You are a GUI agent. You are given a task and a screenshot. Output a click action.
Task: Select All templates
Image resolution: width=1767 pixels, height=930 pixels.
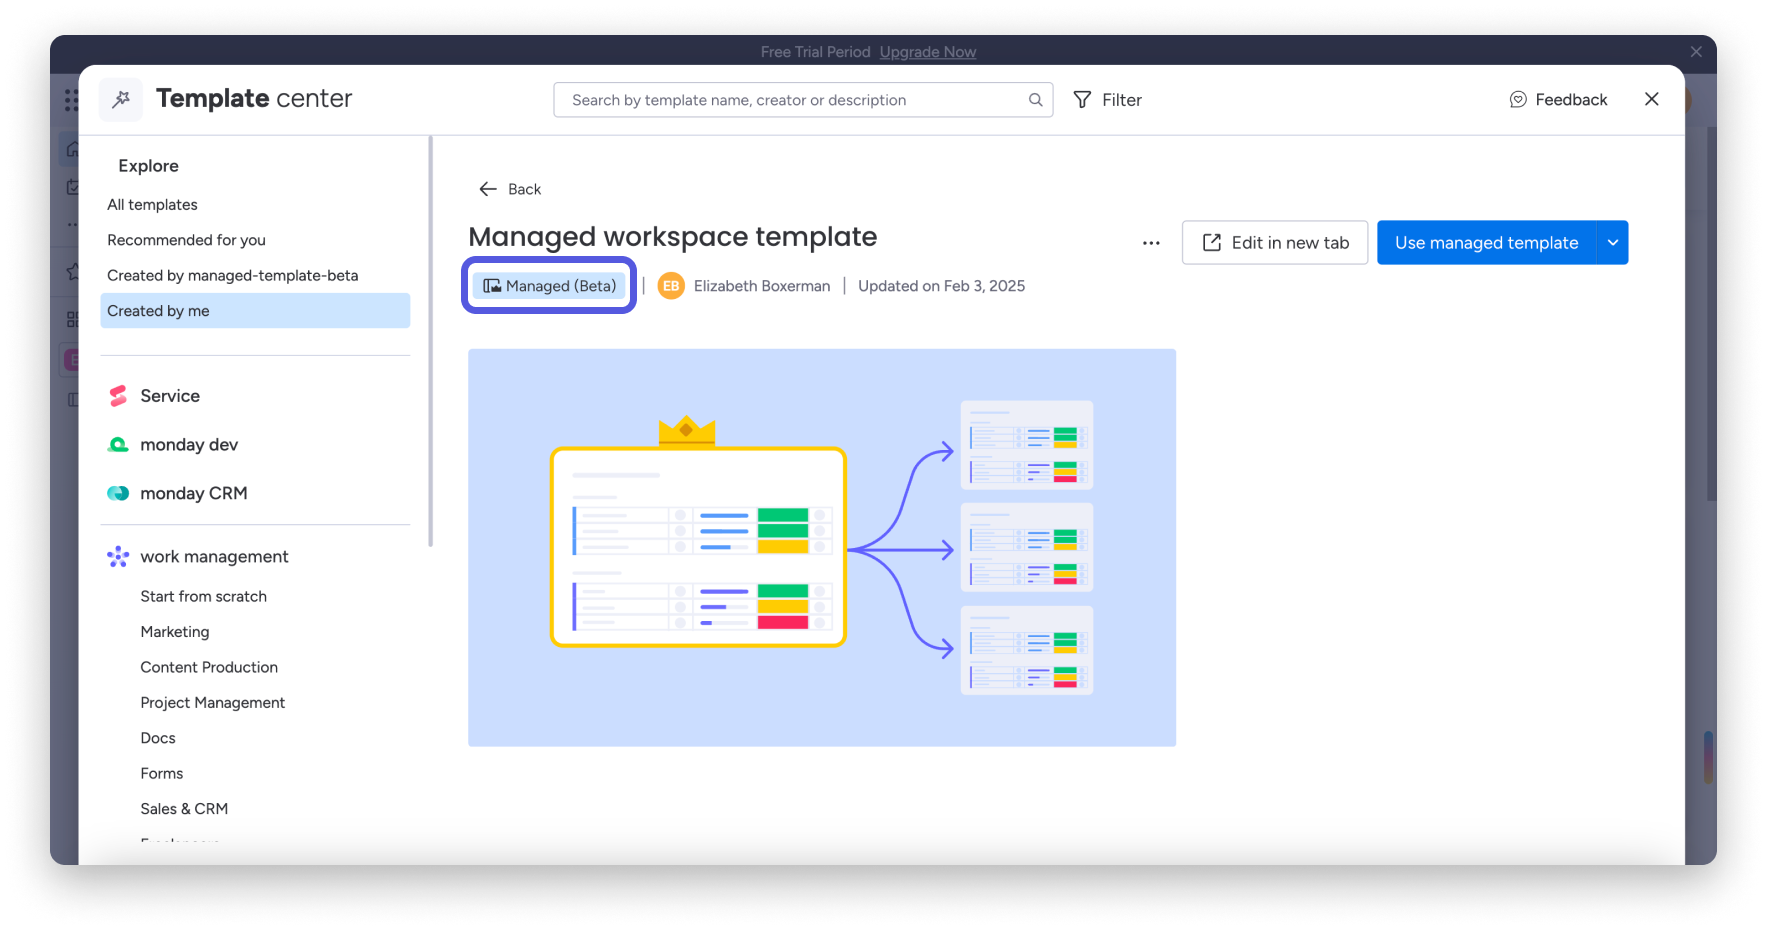pos(255,205)
